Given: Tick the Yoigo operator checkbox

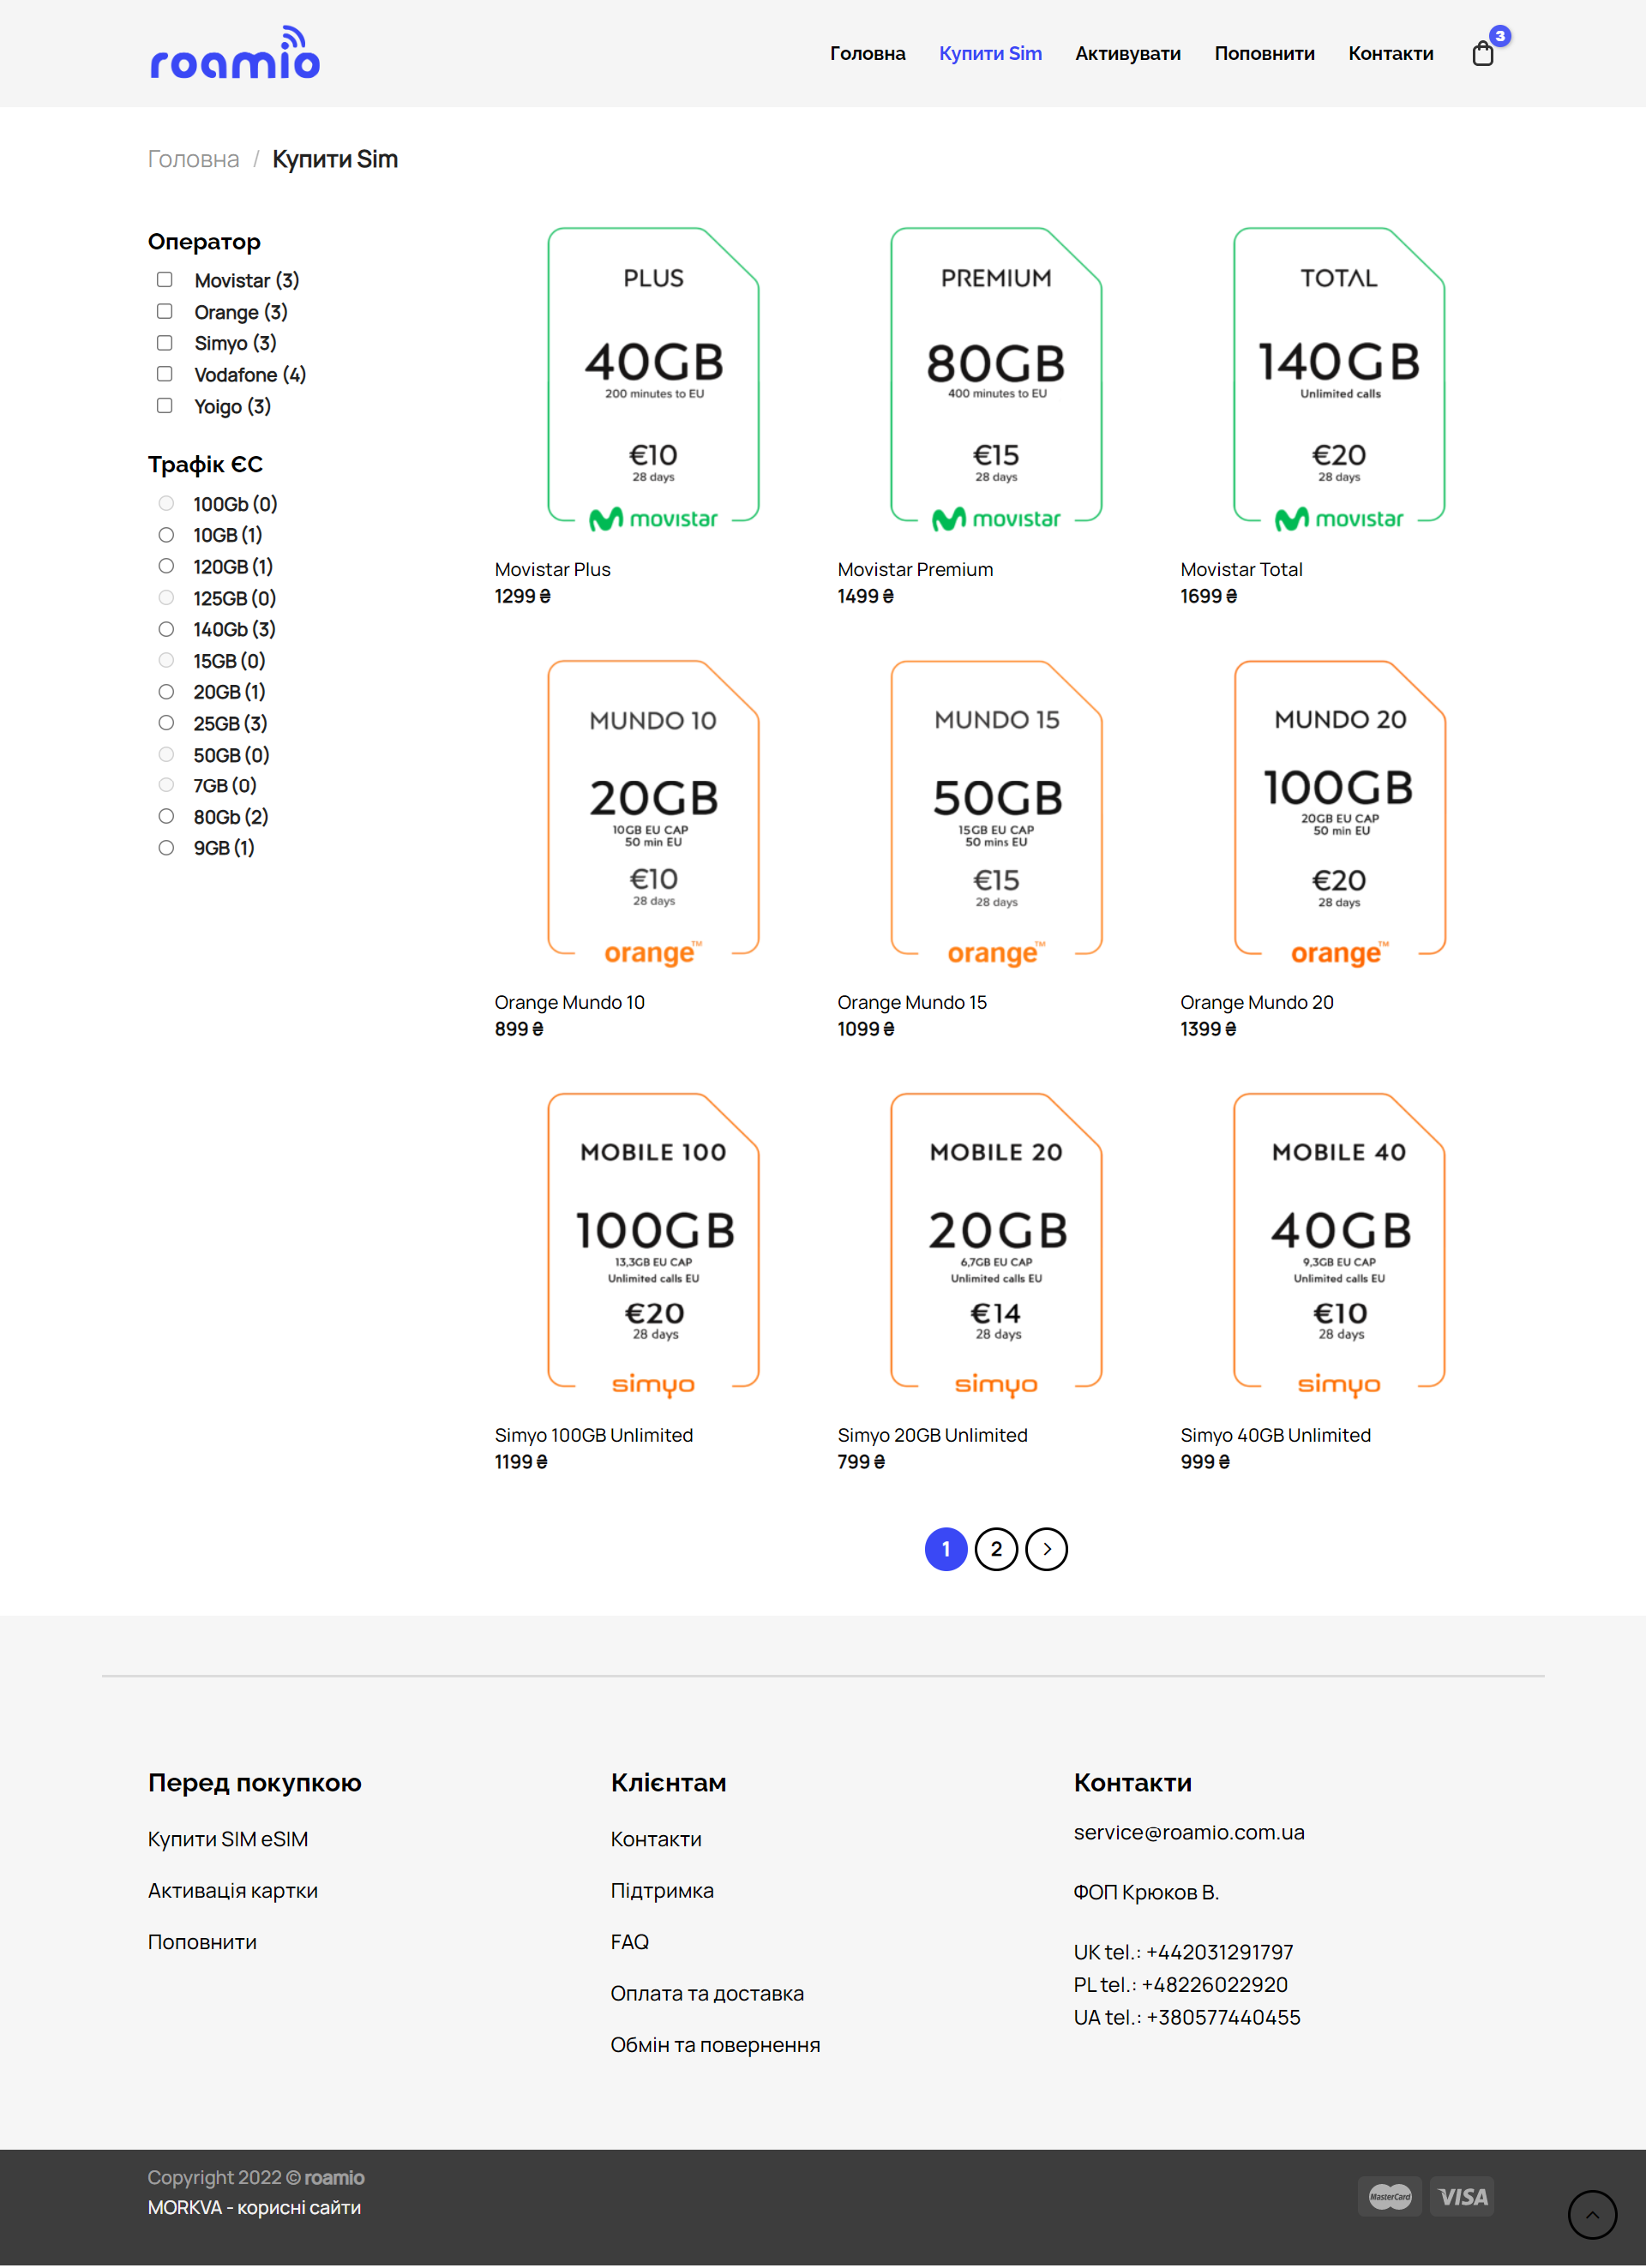Looking at the screenshot, I should click(165, 405).
